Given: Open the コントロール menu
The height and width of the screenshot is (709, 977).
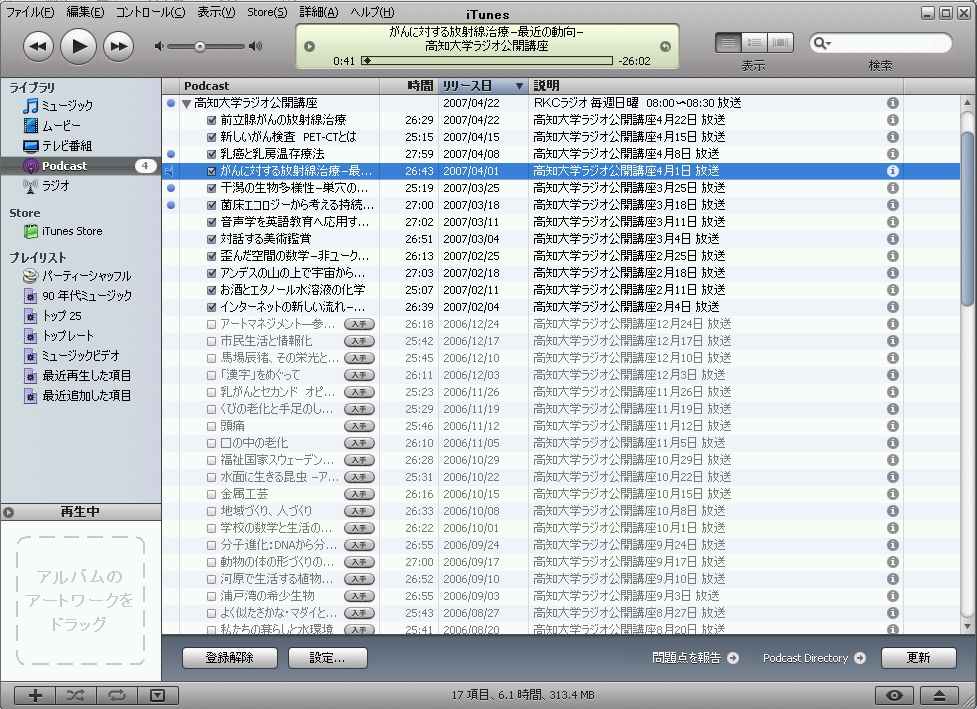Looking at the screenshot, I should pyautogui.click(x=150, y=12).
